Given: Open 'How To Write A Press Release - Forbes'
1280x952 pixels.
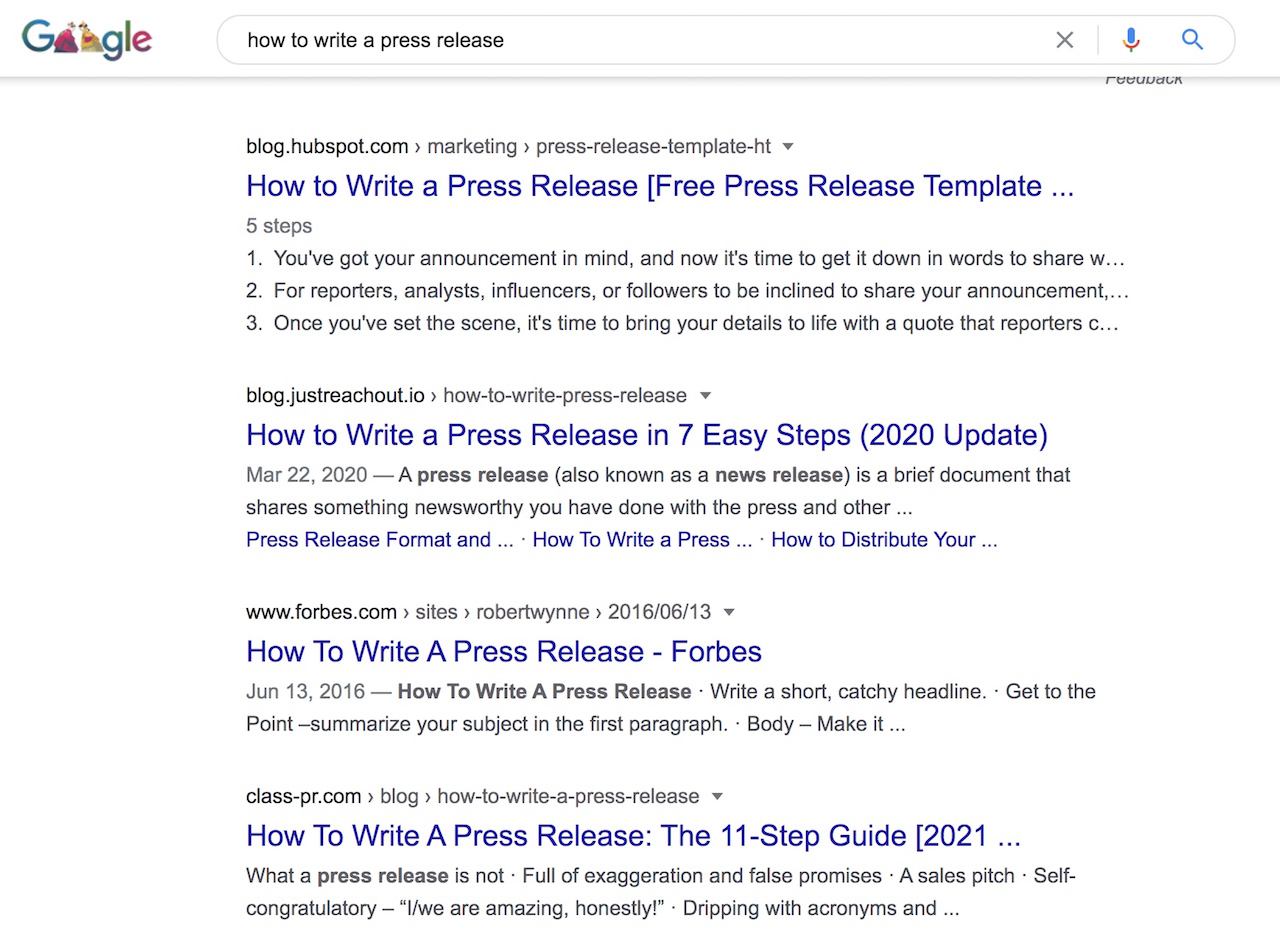Looking at the screenshot, I should (x=504, y=652).
